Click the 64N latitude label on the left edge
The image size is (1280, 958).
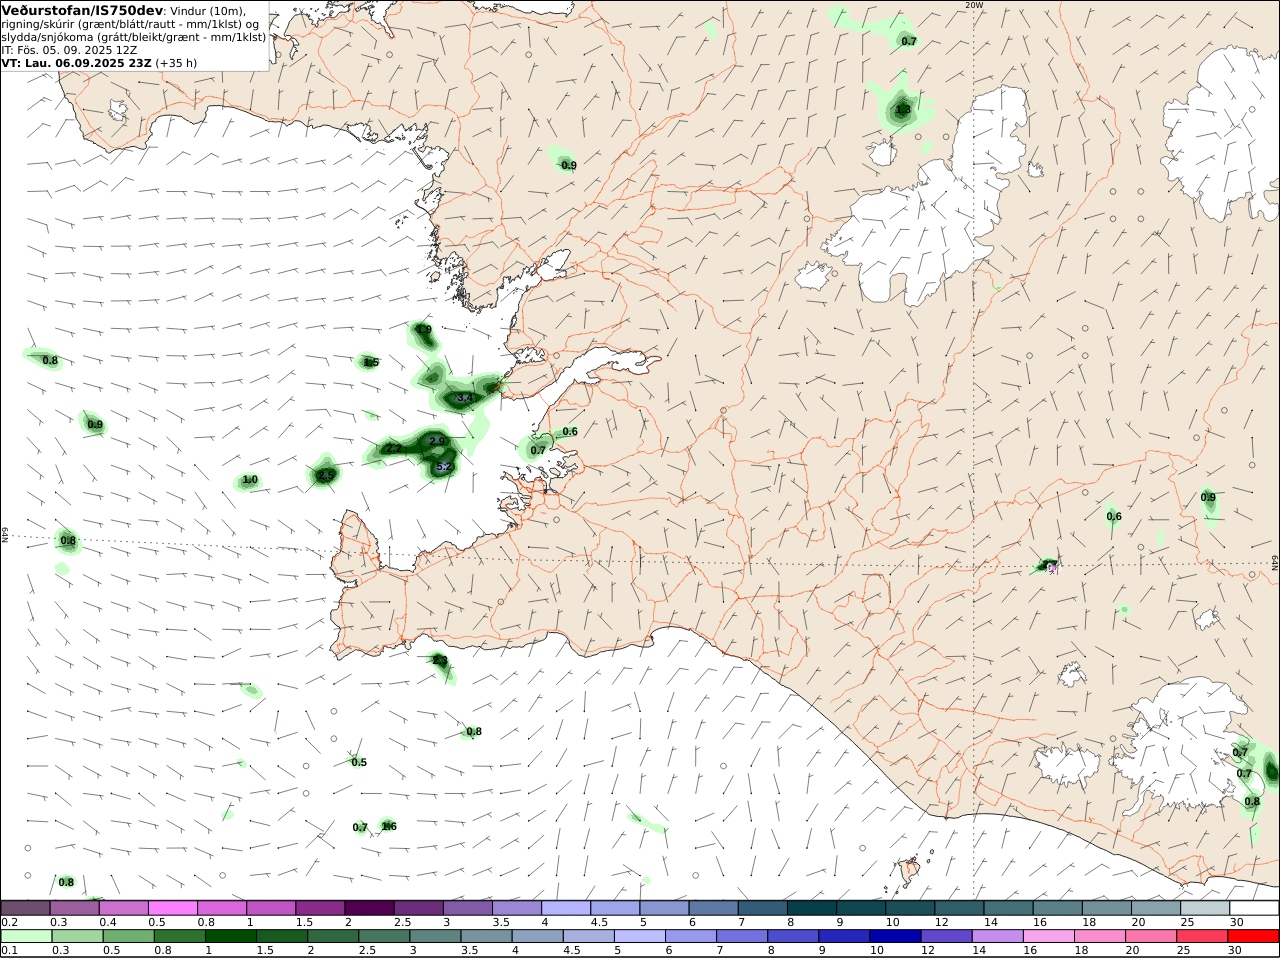[5, 535]
